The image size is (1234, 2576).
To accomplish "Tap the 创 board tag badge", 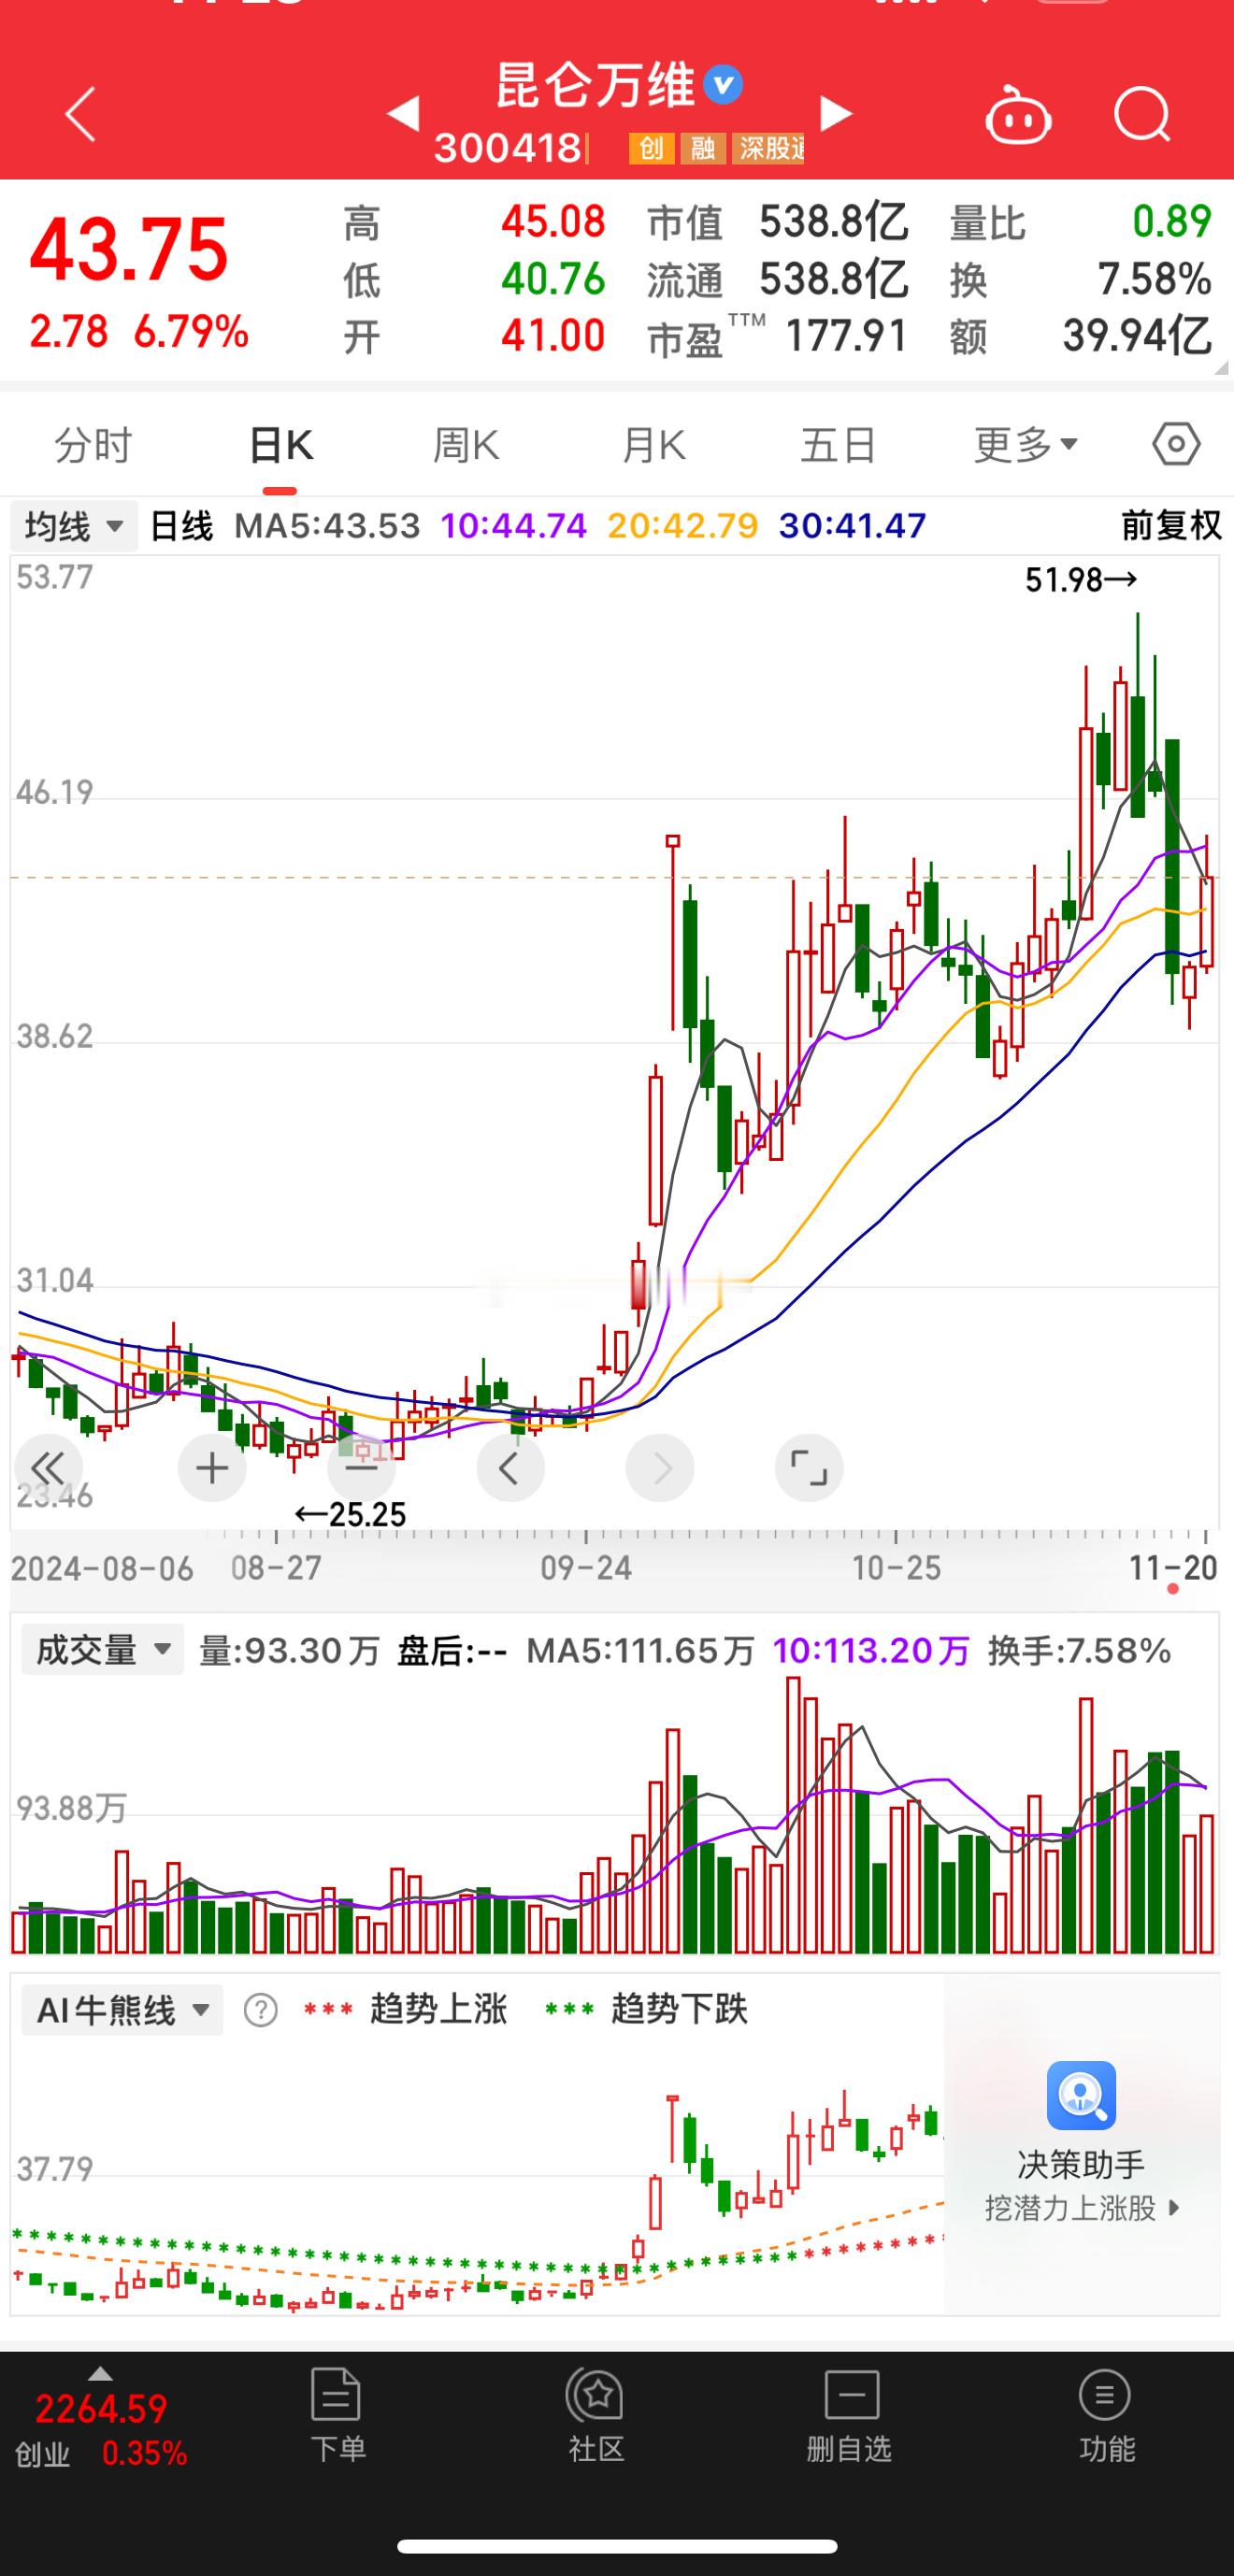I will pyautogui.click(x=651, y=149).
